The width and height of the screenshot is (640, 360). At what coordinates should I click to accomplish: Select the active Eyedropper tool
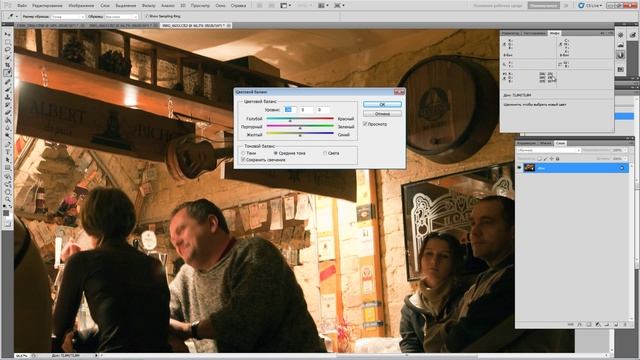click(x=7, y=73)
